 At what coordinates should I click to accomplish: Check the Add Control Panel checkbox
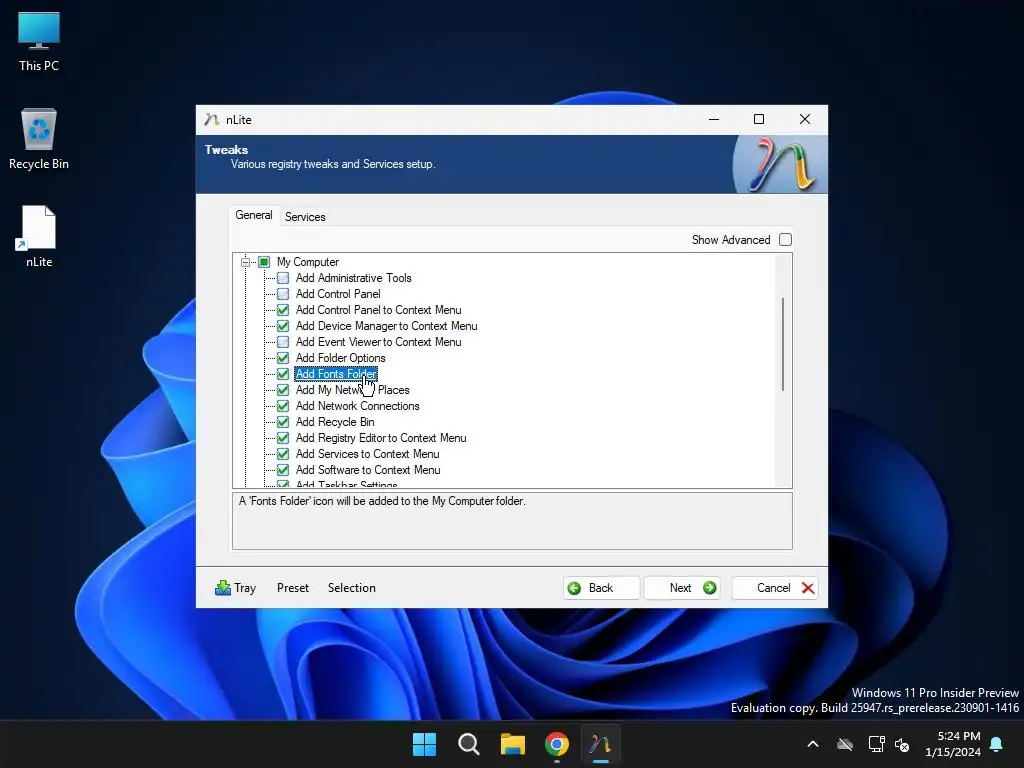pos(283,294)
